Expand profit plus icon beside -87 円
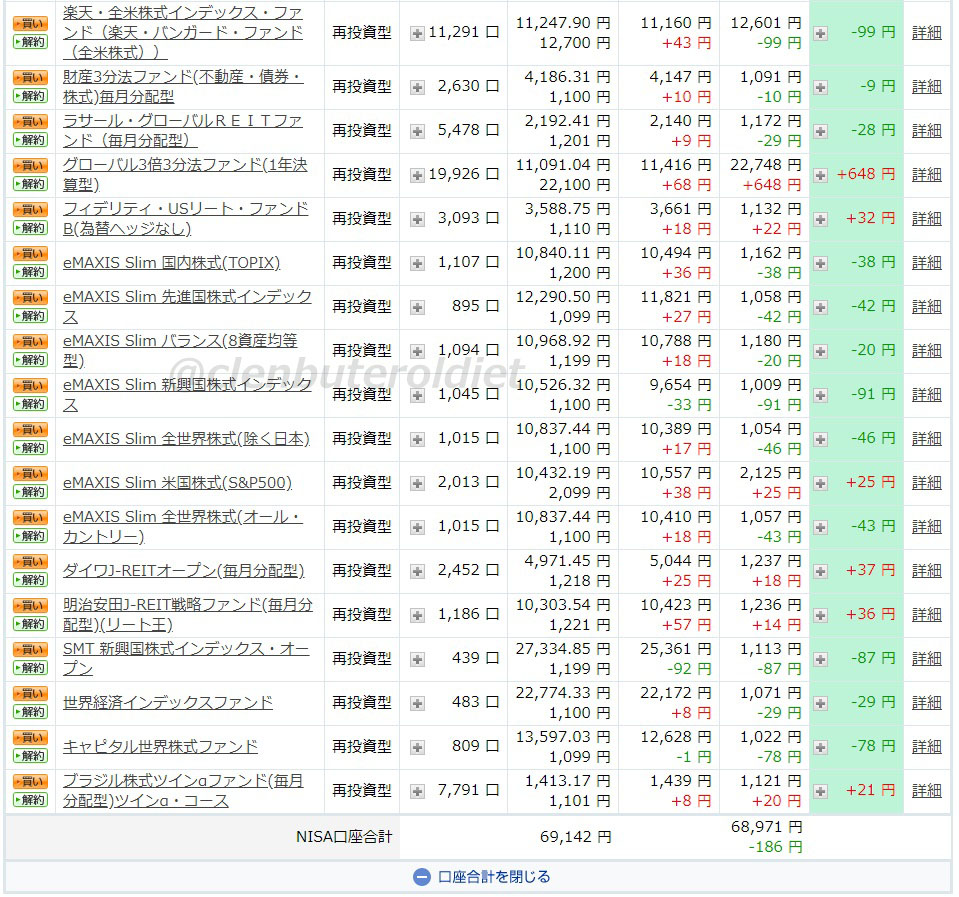This screenshot has height=897, width=959. point(821,660)
